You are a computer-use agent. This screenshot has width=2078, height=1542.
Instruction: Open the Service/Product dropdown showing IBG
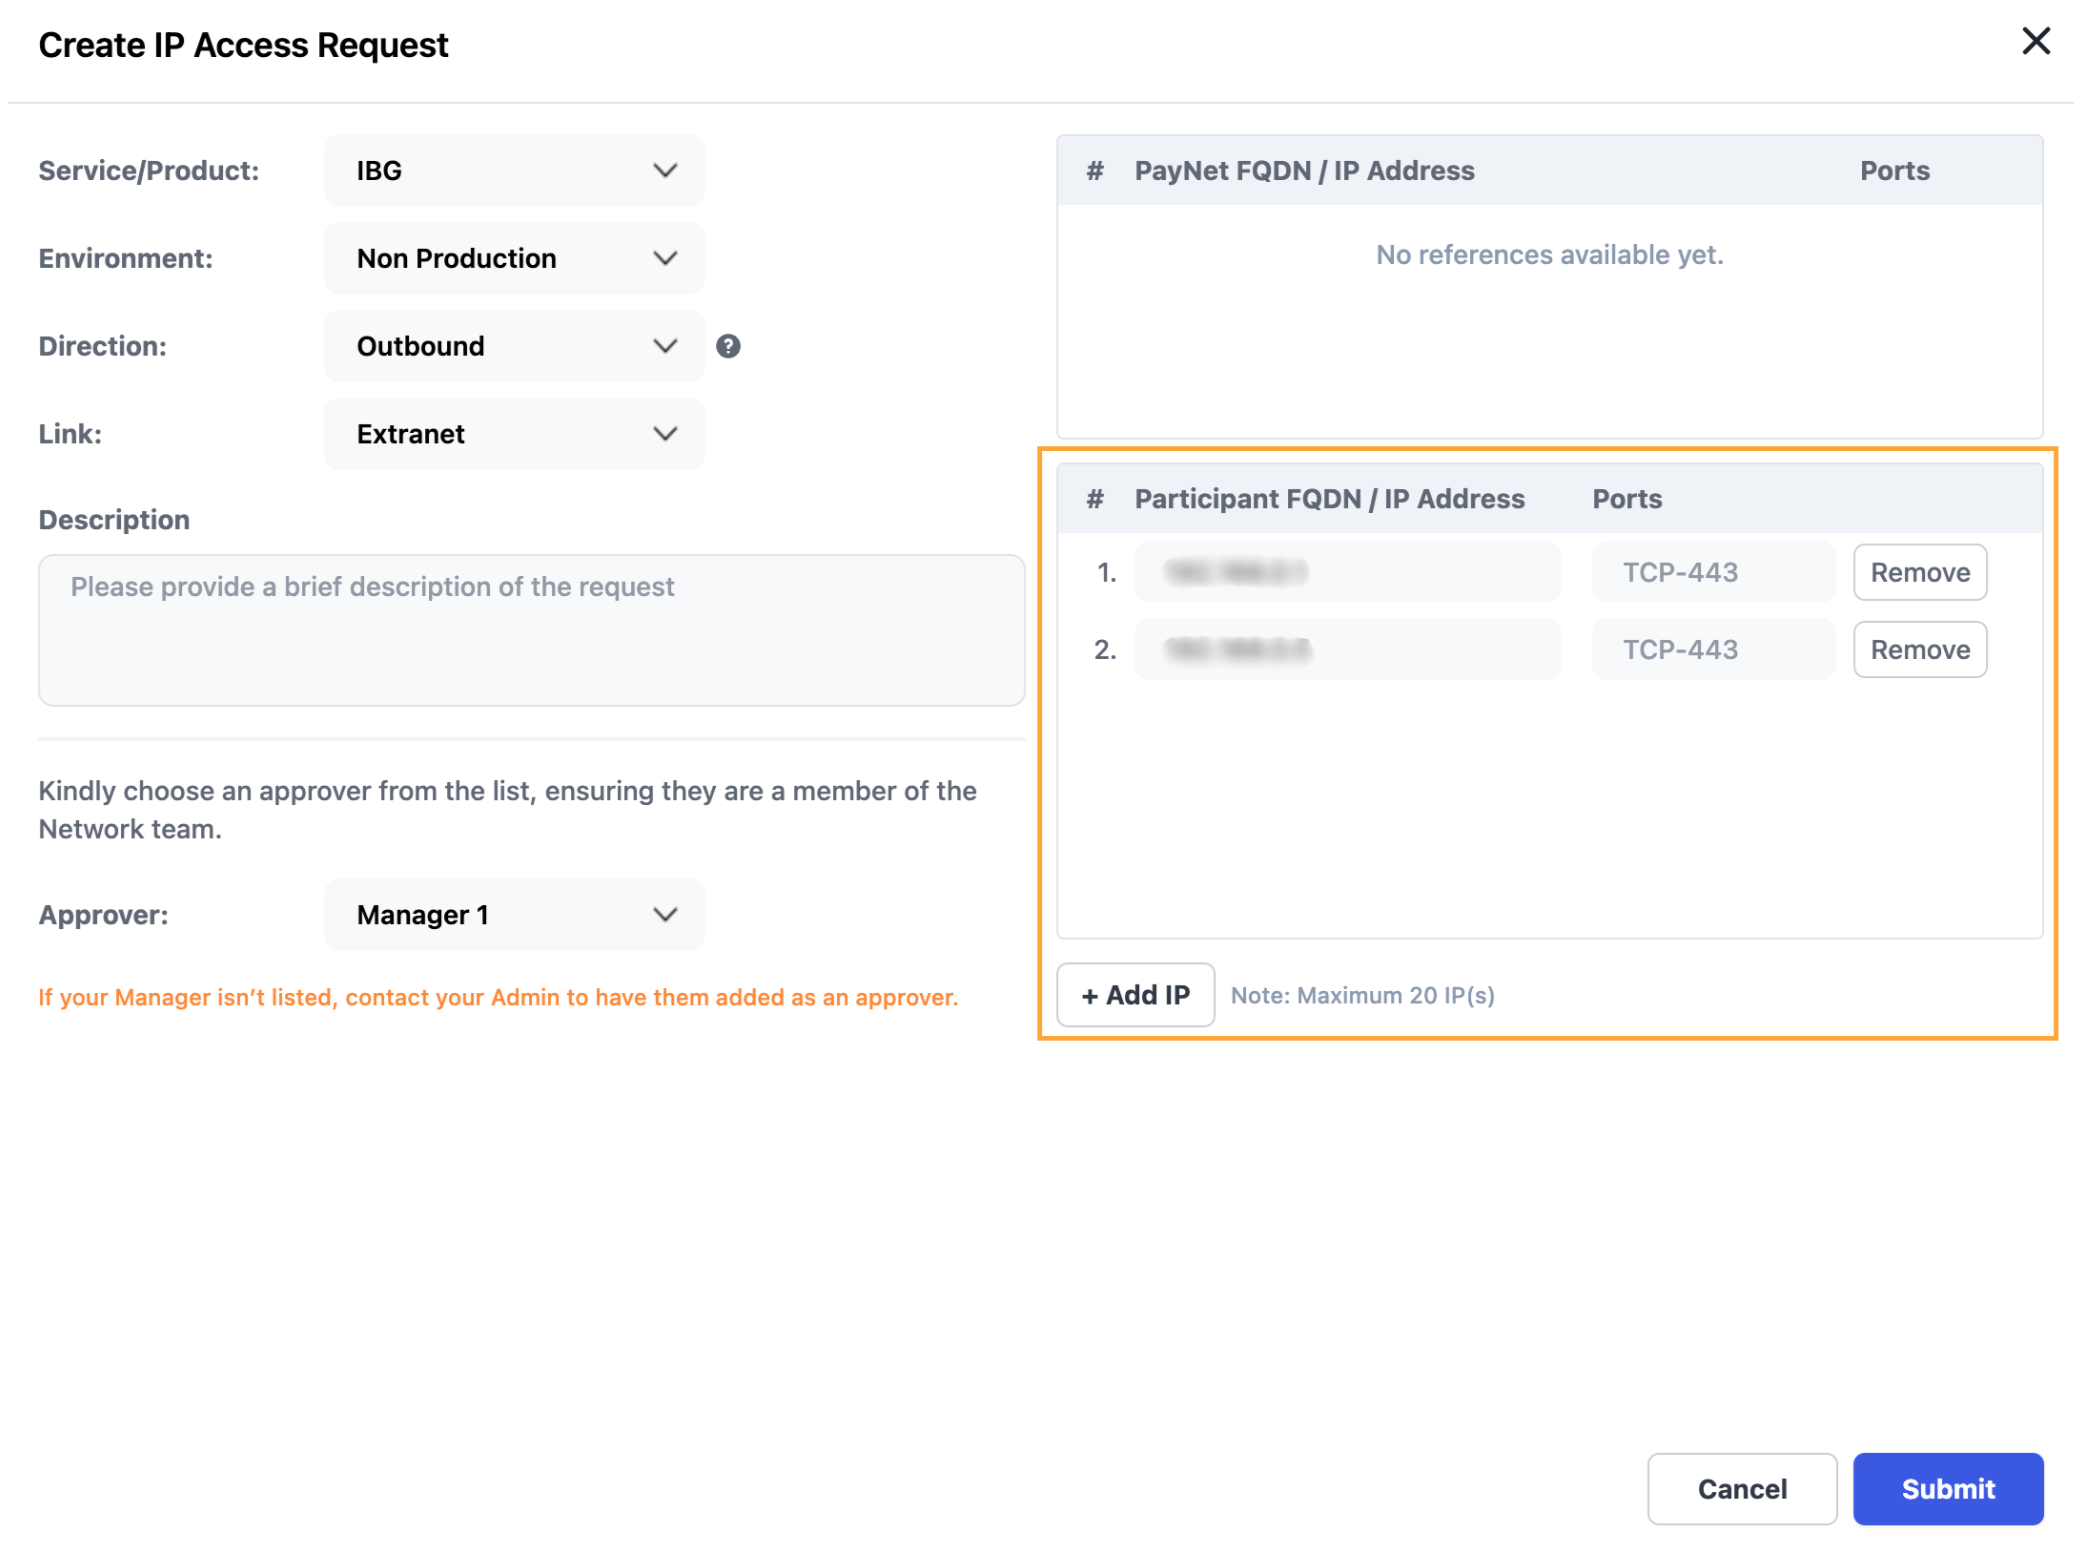pyautogui.click(x=513, y=170)
